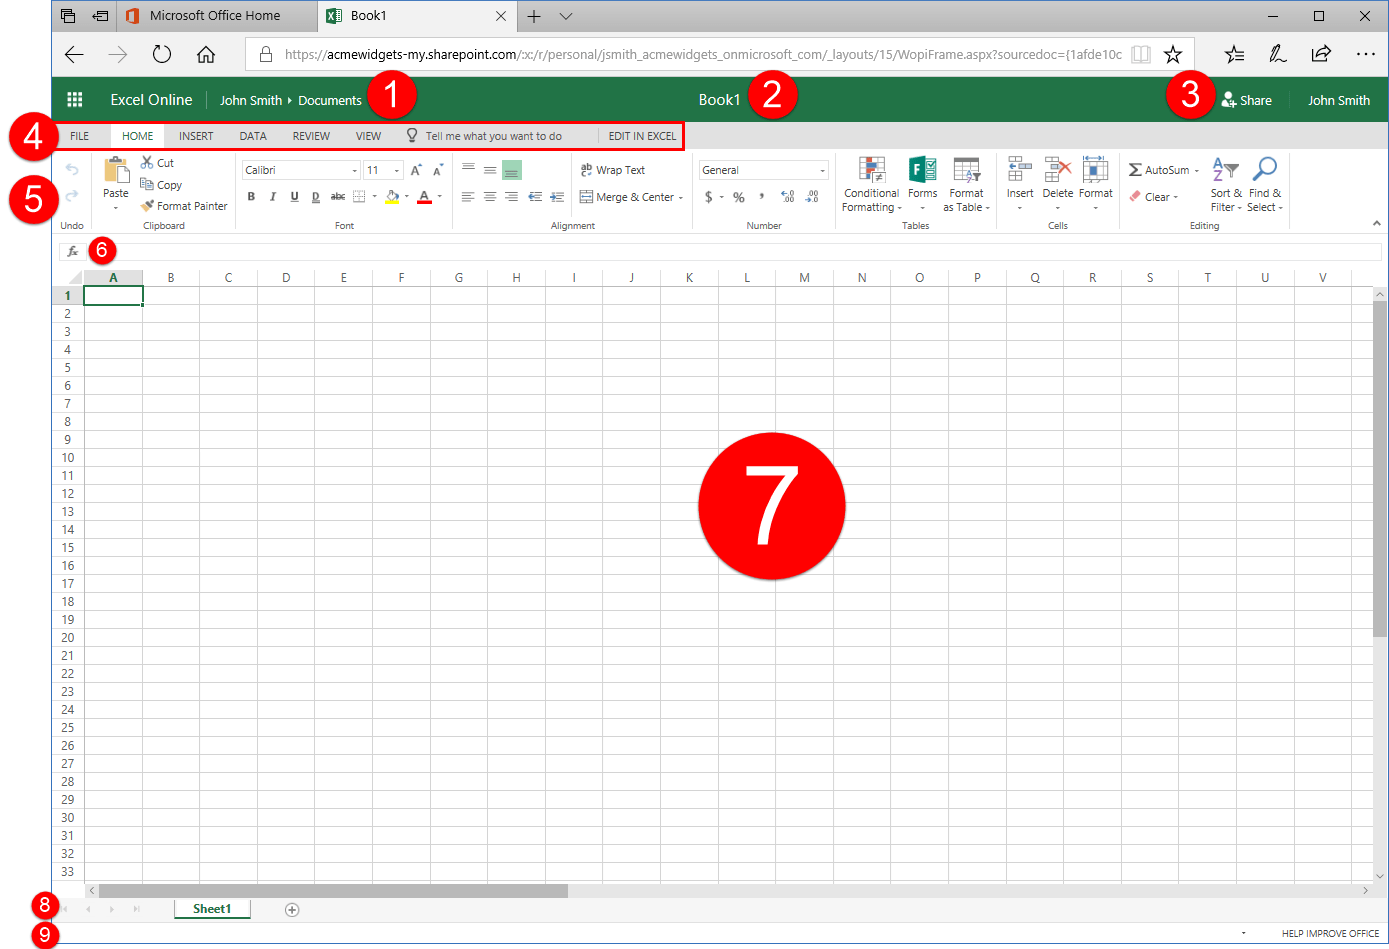Toggle bold formatting
Image resolution: width=1389 pixels, height=949 pixels.
(251, 196)
